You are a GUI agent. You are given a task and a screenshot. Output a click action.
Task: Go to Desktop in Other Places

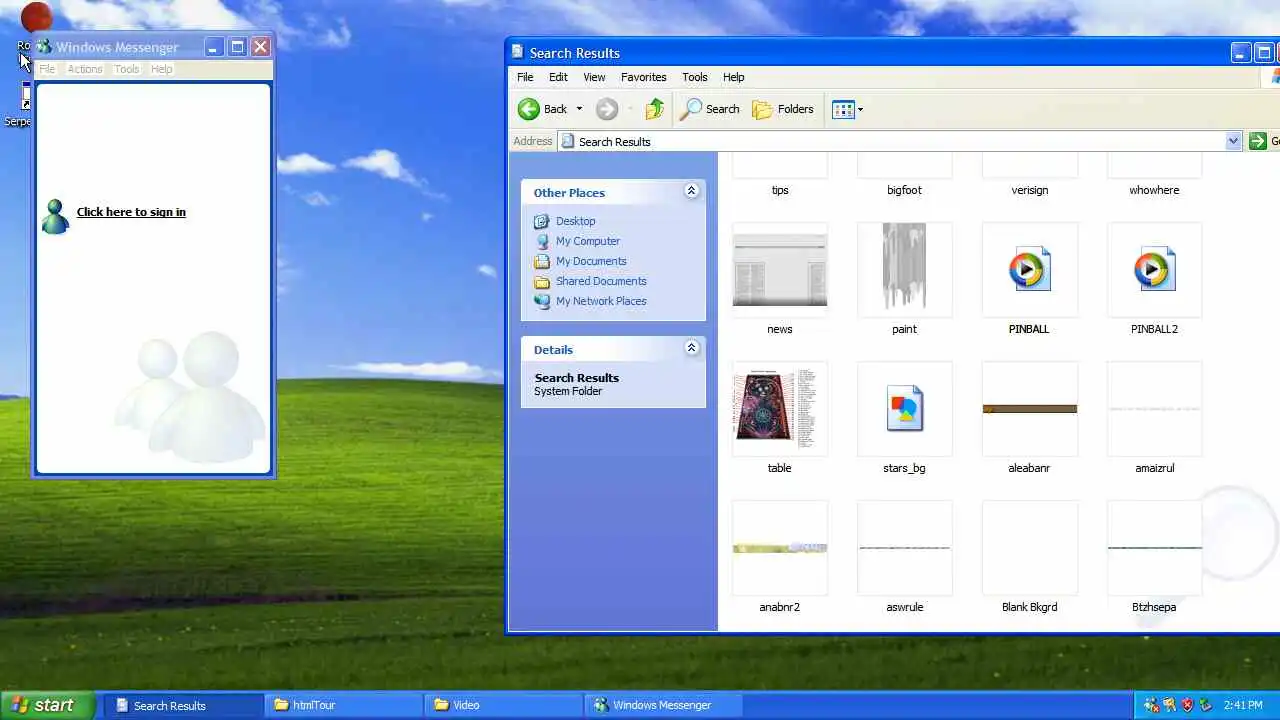point(575,221)
